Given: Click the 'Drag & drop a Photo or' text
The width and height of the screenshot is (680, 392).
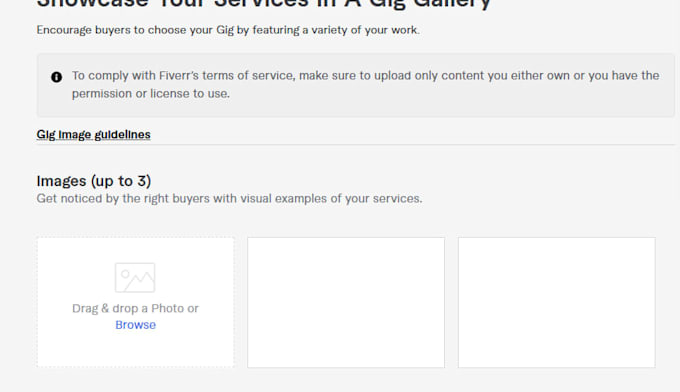Looking at the screenshot, I should tap(135, 308).
